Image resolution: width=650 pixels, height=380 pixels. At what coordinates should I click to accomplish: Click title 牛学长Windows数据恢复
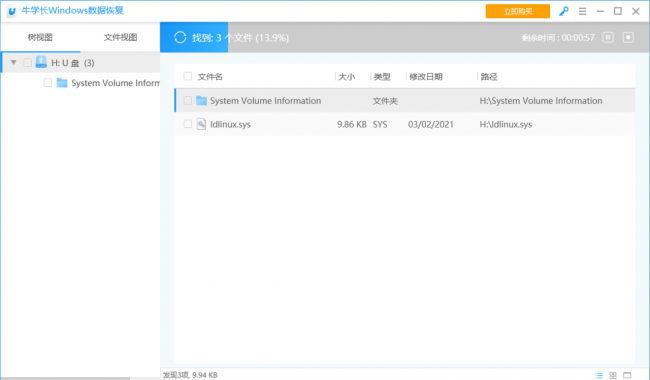(73, 10)
